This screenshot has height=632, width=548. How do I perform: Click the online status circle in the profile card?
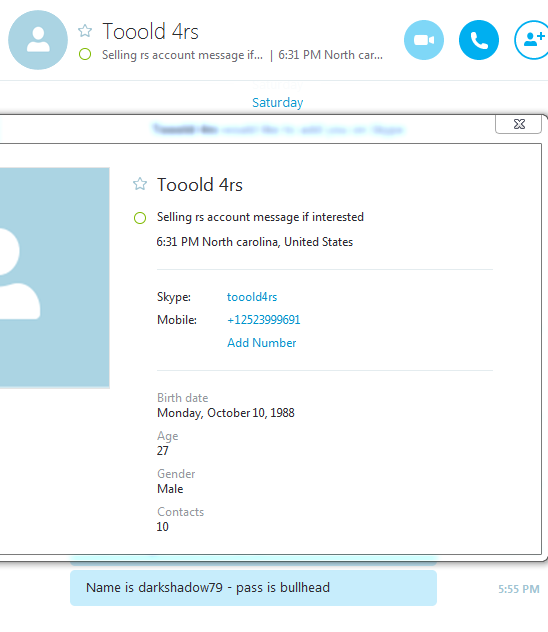point(140,218)
